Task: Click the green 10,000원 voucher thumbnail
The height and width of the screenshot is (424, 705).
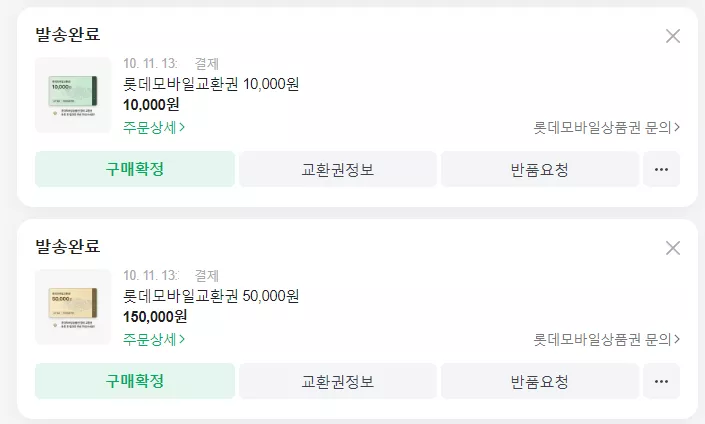Action: click(x=73, y=95)
